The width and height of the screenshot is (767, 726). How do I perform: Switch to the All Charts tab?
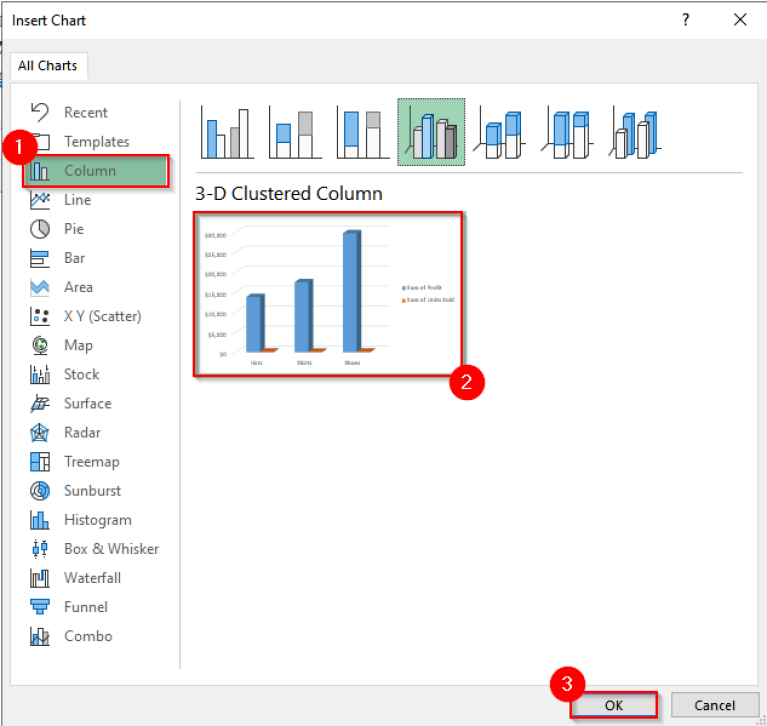point(48,66)
